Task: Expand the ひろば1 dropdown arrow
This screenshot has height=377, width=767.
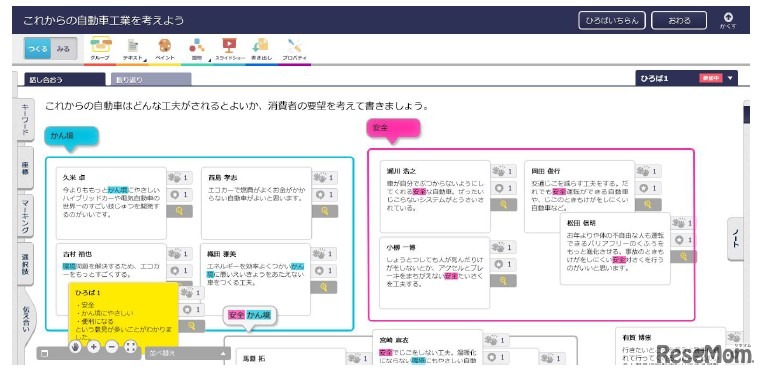Action: (730, 78)
